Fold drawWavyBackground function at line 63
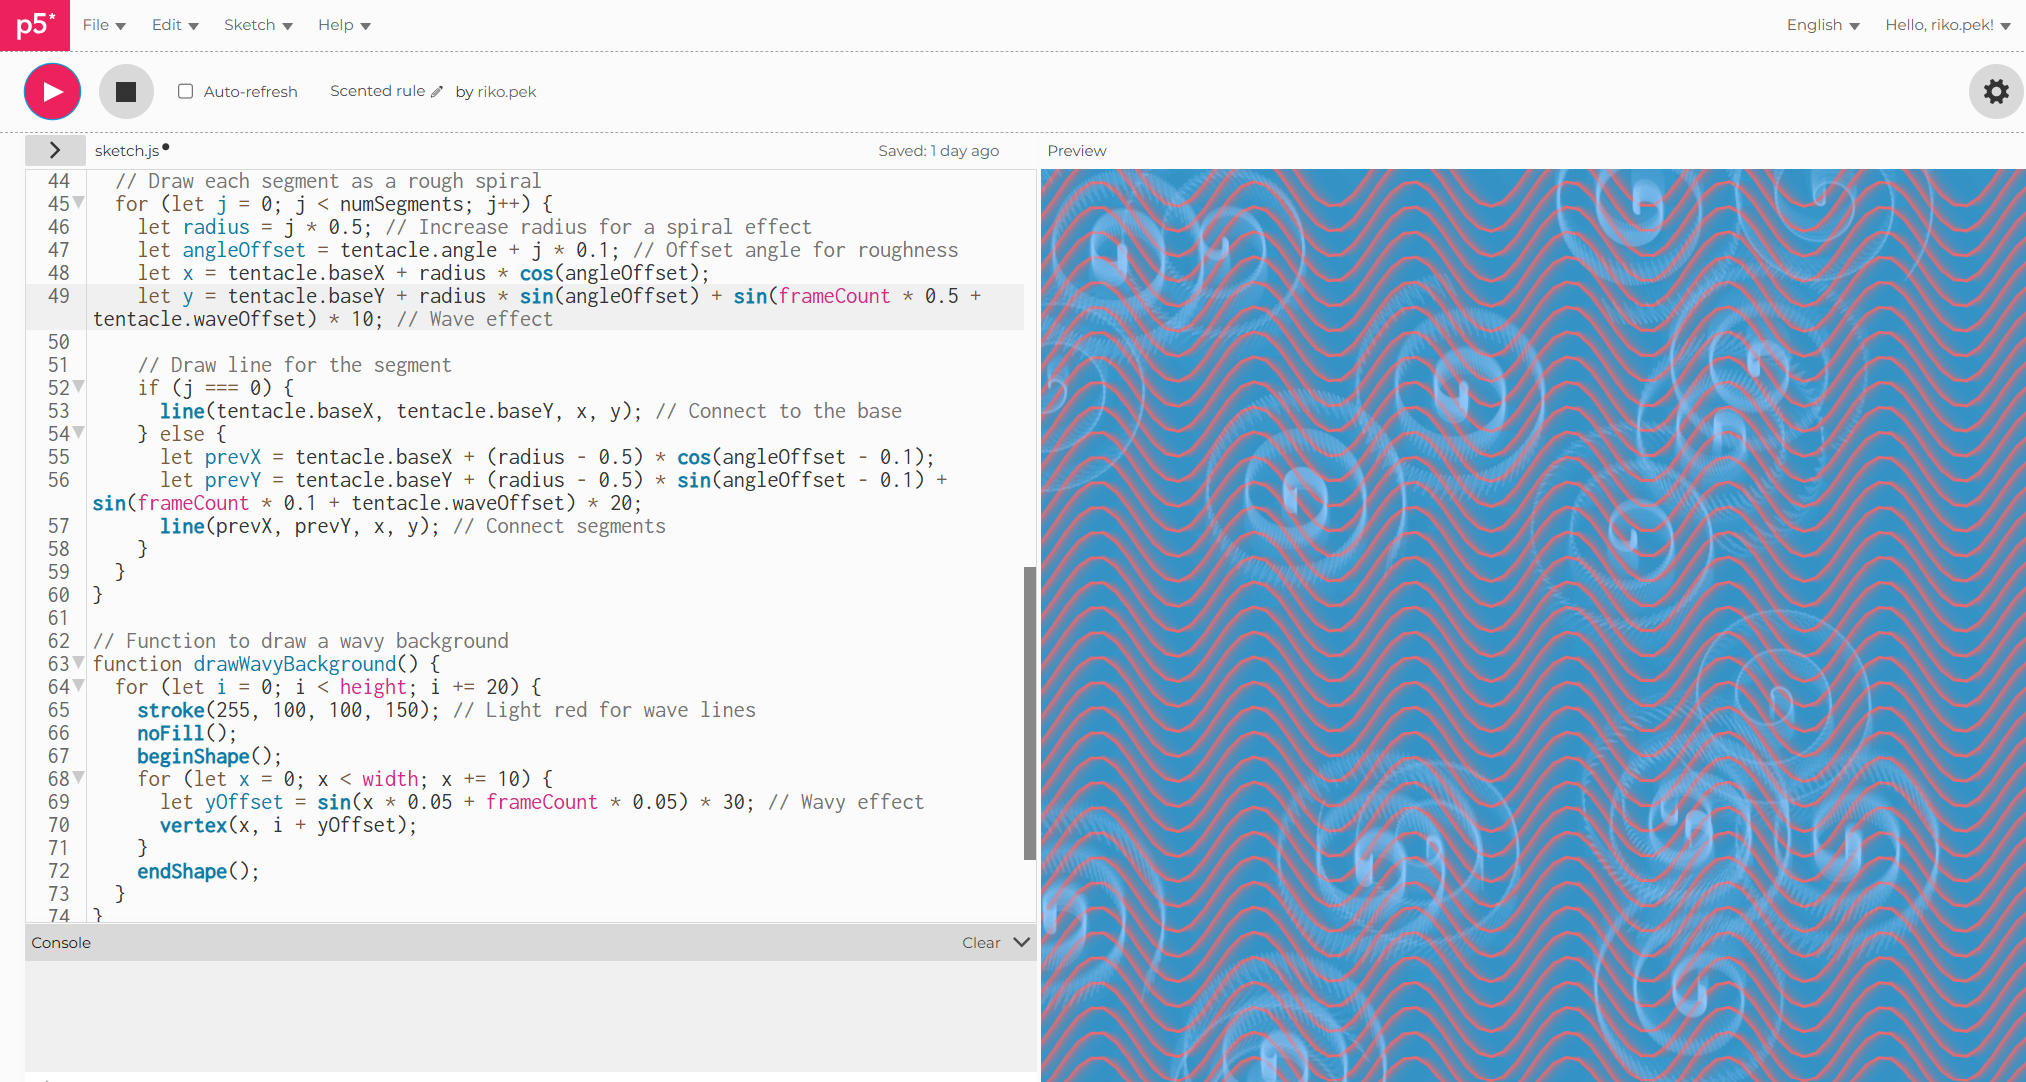This screenshot has height=1082, width=2026. 79,663
